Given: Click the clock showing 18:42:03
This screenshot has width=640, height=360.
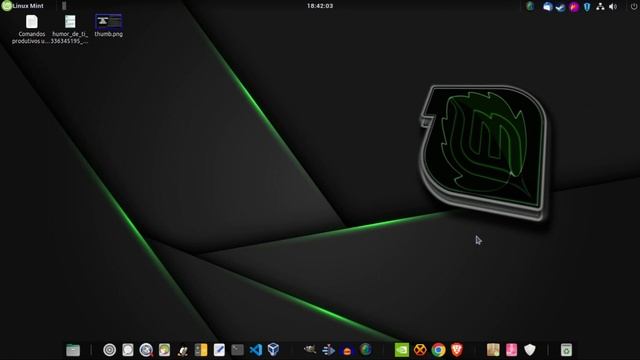Looking at the screenshot, I should click(x=320, y=6).
